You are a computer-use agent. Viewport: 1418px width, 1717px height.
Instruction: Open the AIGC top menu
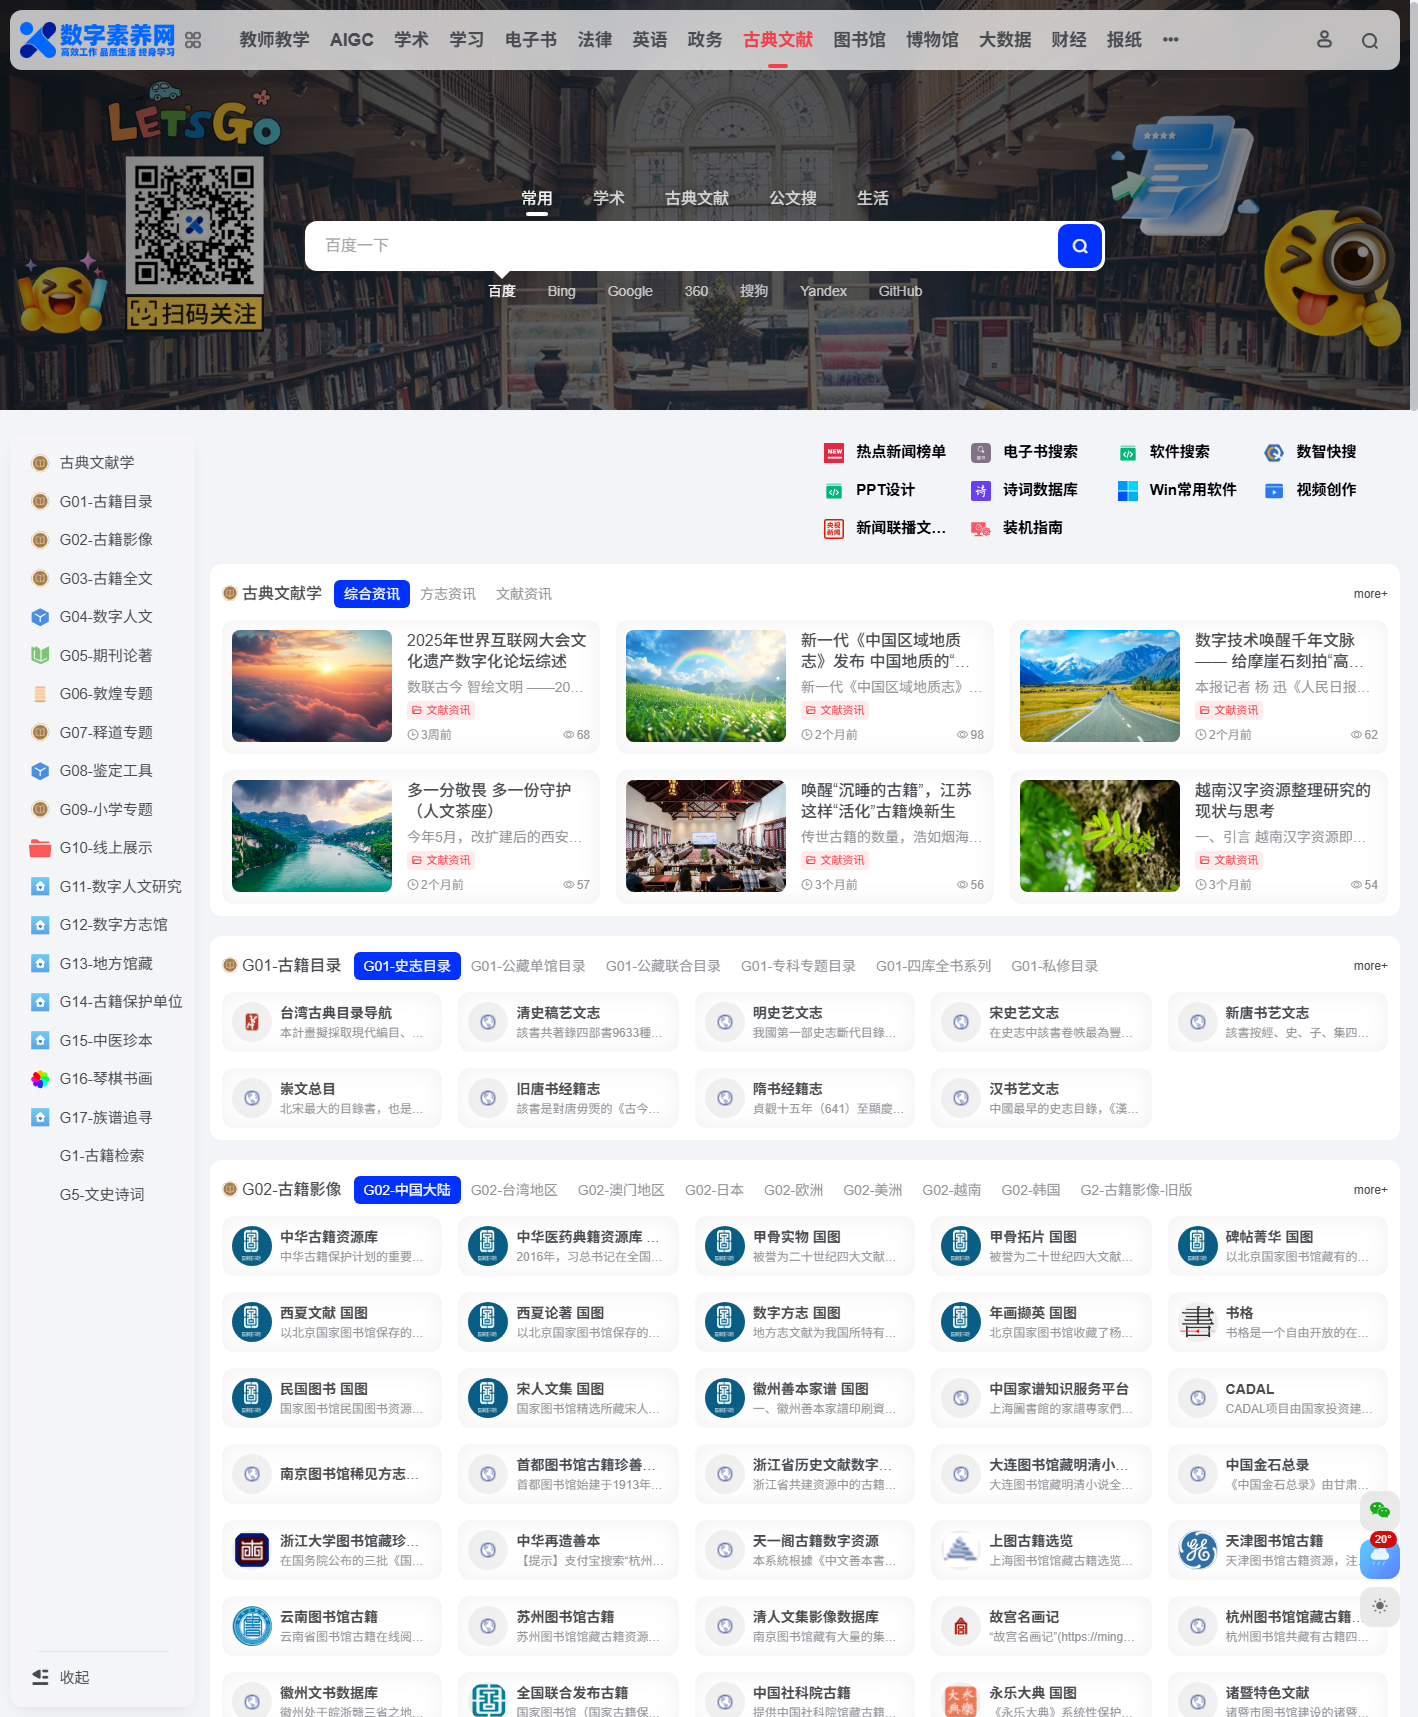pyautogui.click(x=352, y=40)
